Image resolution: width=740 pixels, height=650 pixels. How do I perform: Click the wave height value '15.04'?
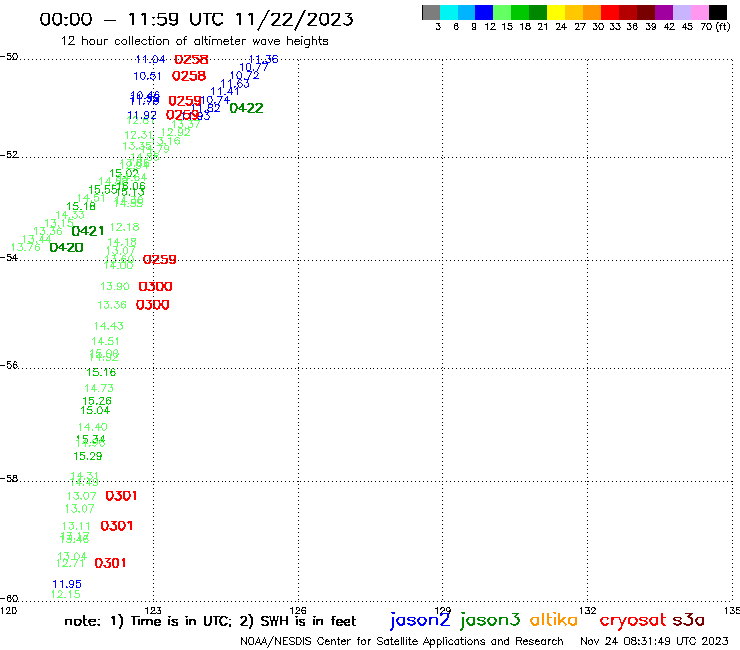point(95,410)
